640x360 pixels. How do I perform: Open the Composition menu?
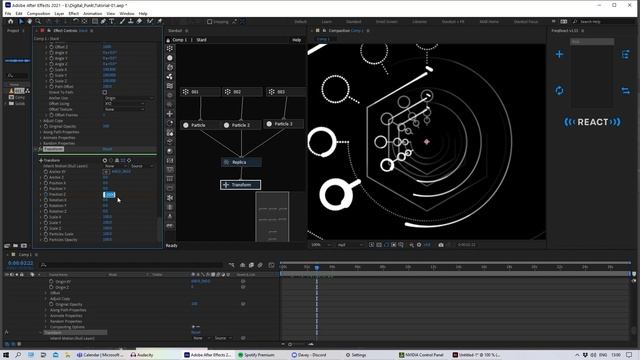click(38, 13)
